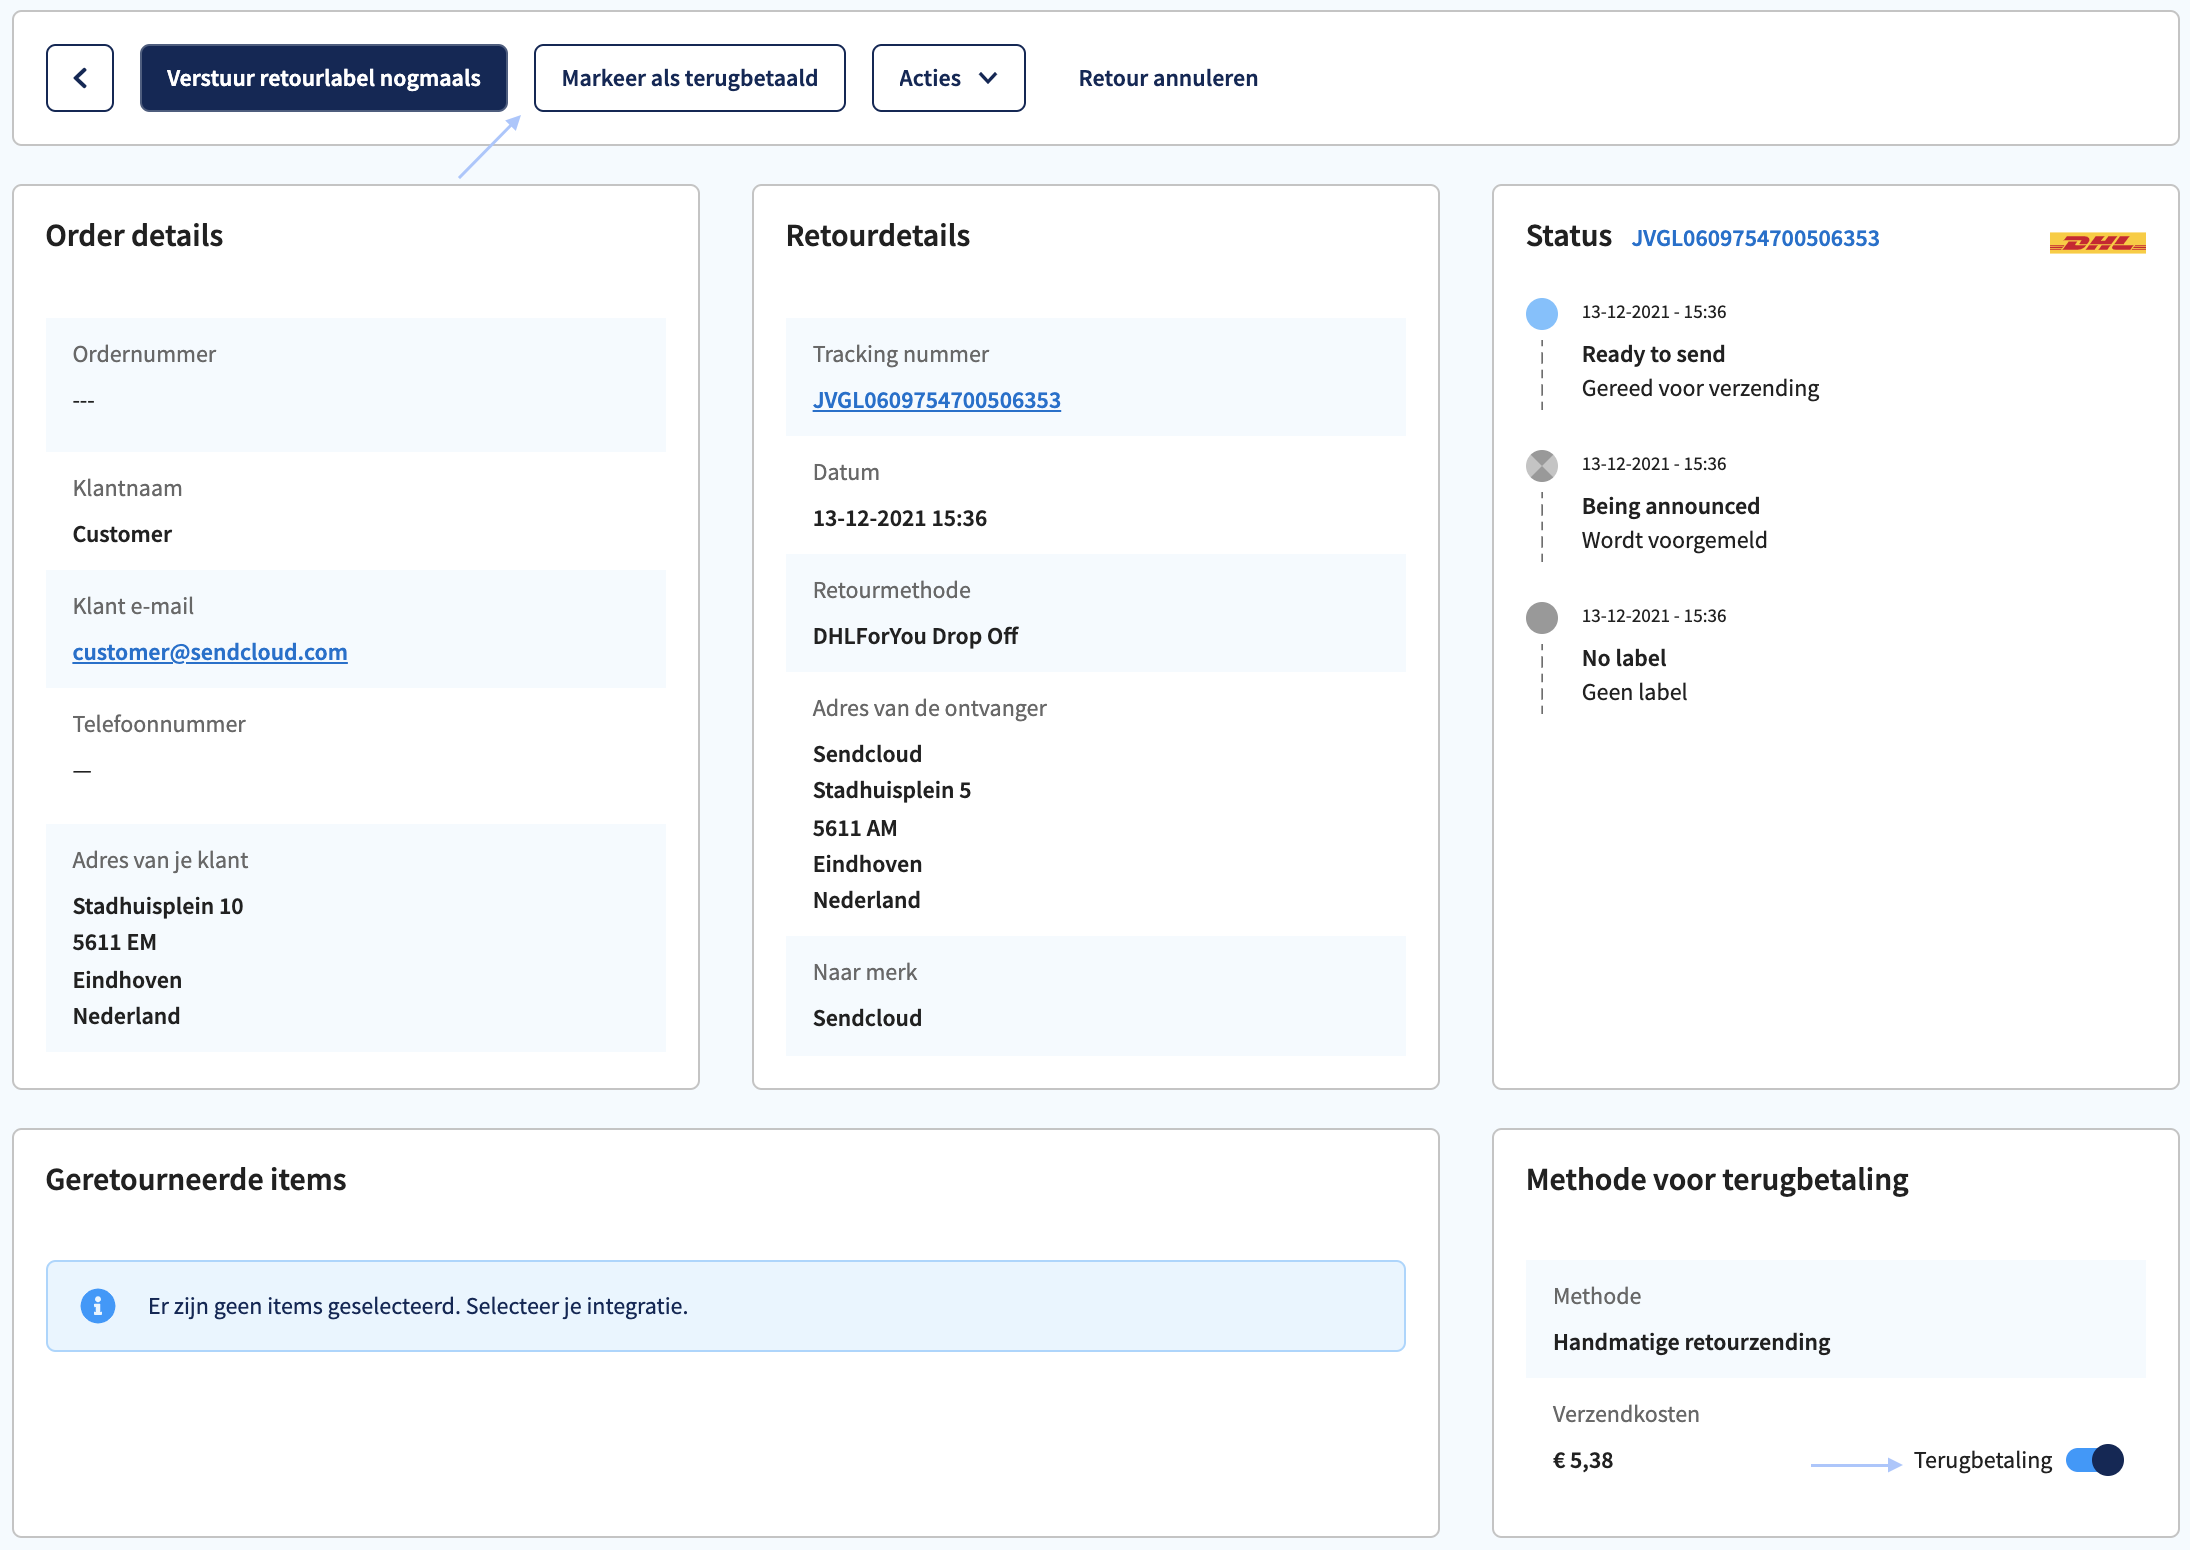Image resolution: width=2190 pixels, height=1550 pixels.
Task: Select the 5611 EM postcode
Action: click(x=114, y=942)
